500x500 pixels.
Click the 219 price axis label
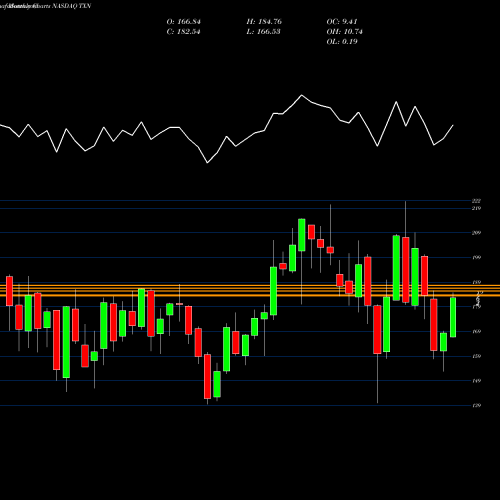coord(476,208)
